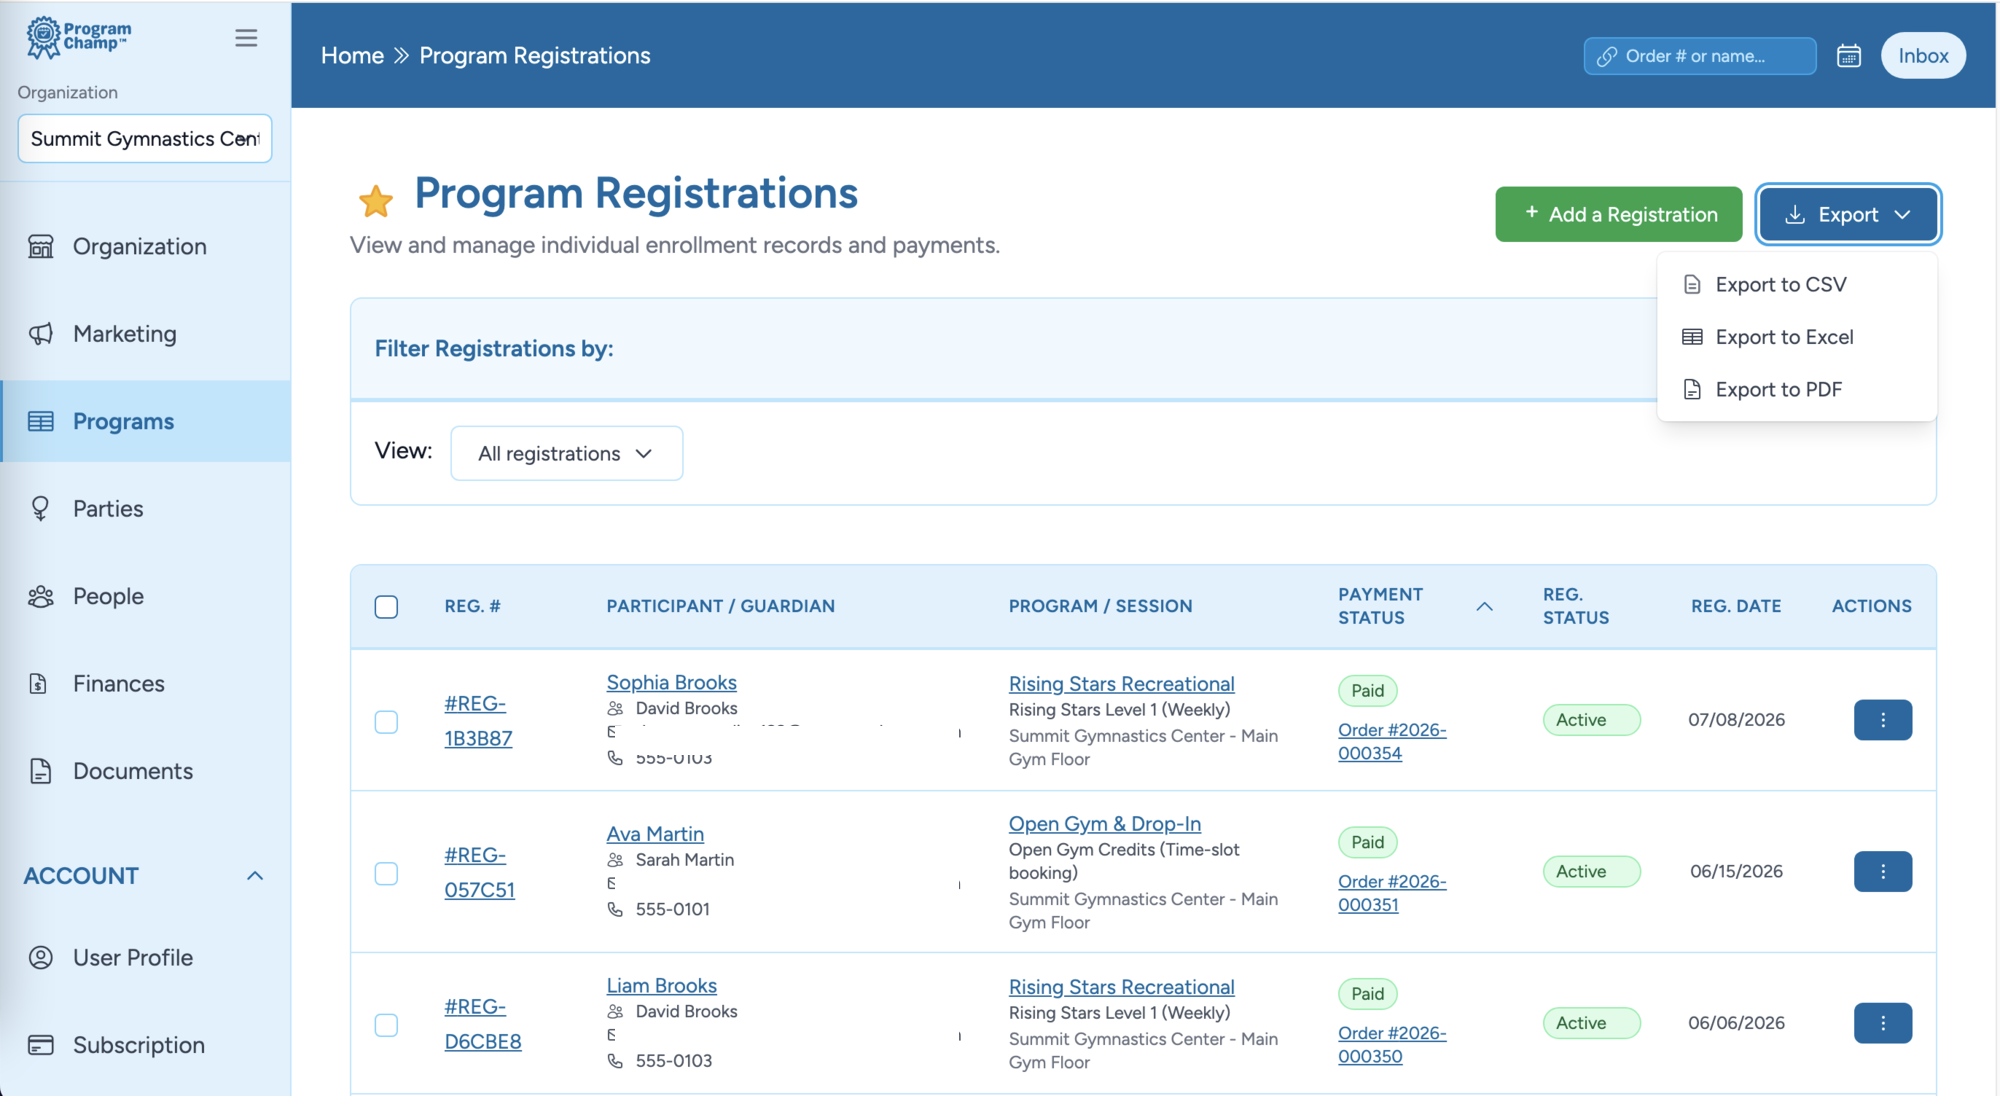Open People in sidebar
Image resolution: width=2000 pixels, height=1096 pixels.
(146, 597)
